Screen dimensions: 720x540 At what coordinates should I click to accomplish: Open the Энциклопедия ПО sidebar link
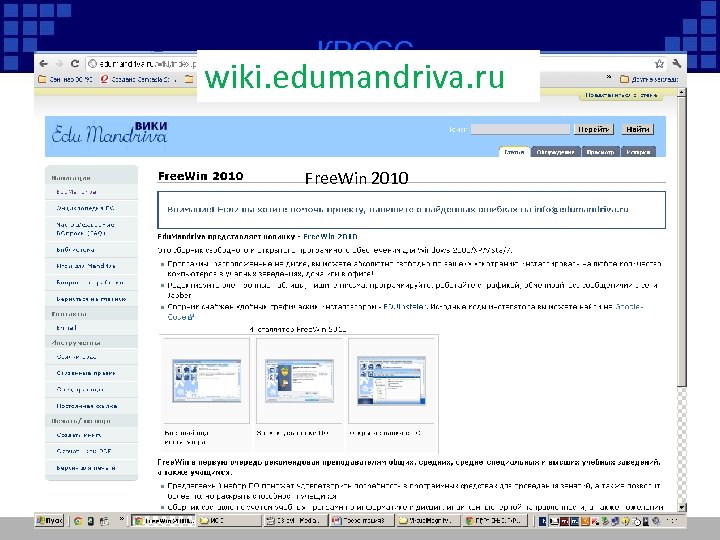pos(85,208)
